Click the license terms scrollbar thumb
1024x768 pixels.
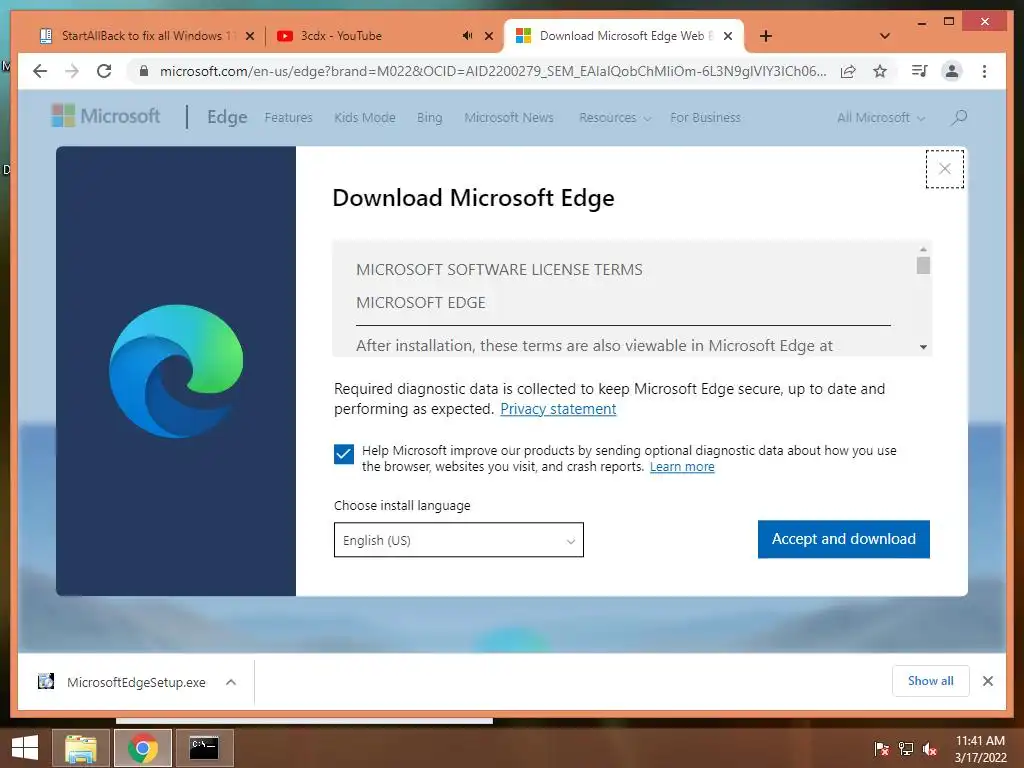point(923,265)
